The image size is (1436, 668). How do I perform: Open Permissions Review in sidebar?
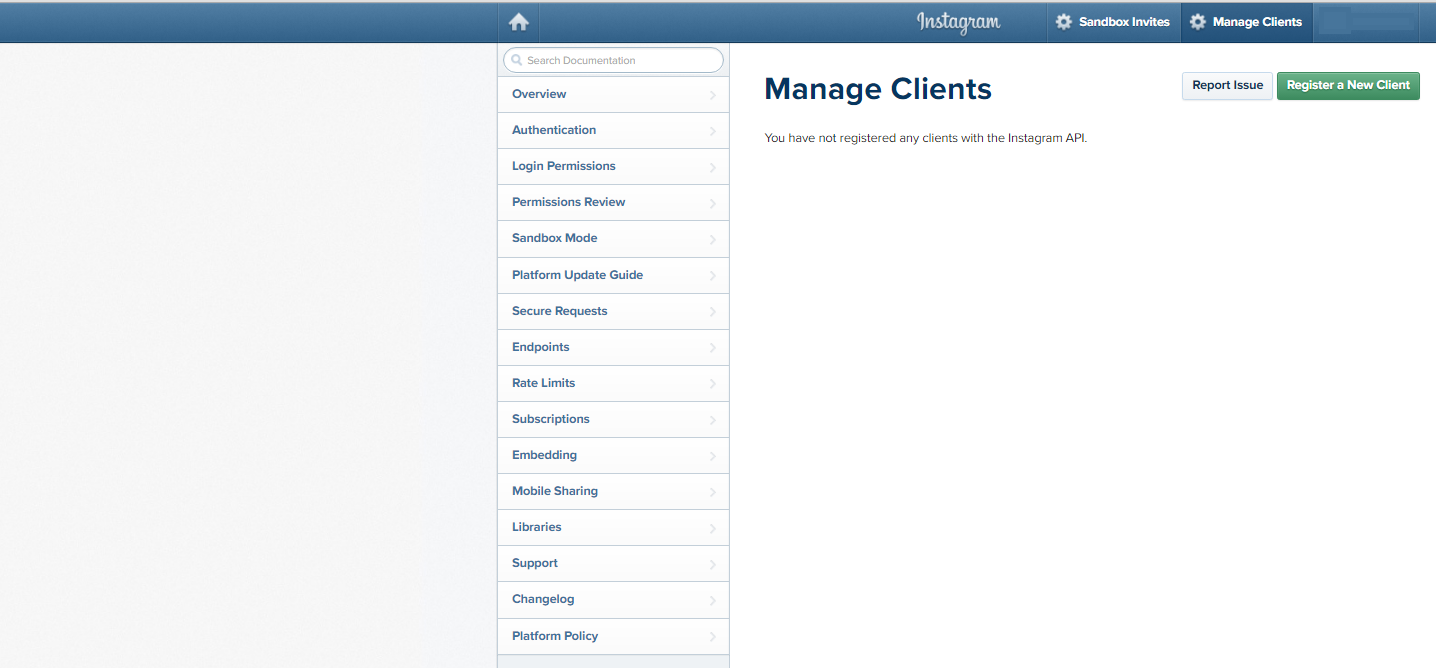pos(613,203)
